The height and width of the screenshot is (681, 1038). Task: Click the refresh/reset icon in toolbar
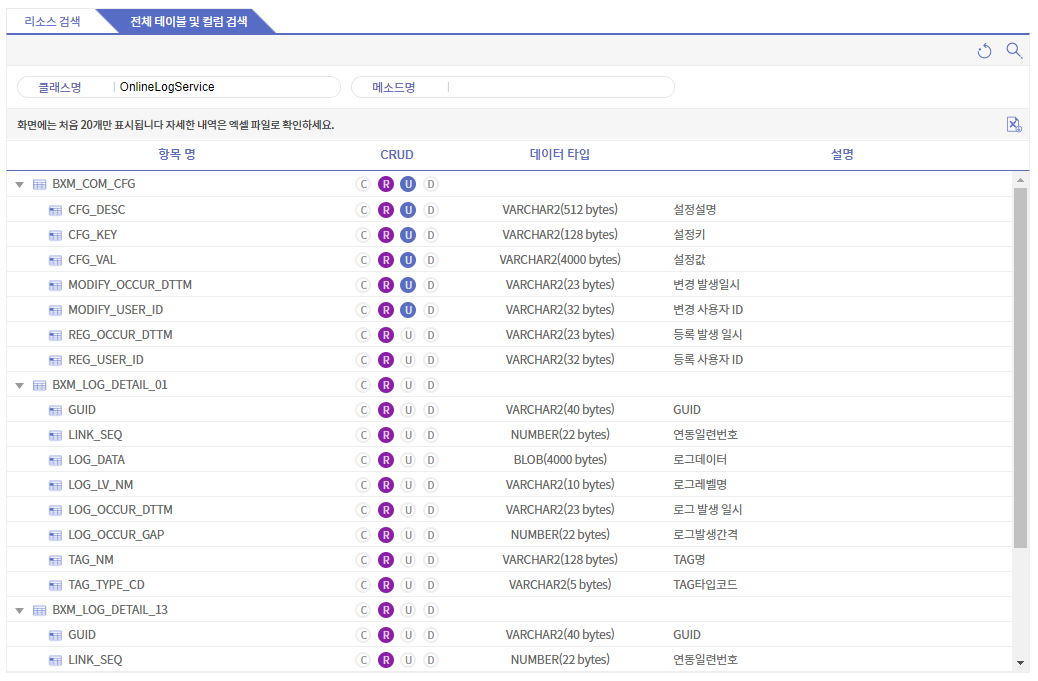pyautogui.click(x=984, y=51)
